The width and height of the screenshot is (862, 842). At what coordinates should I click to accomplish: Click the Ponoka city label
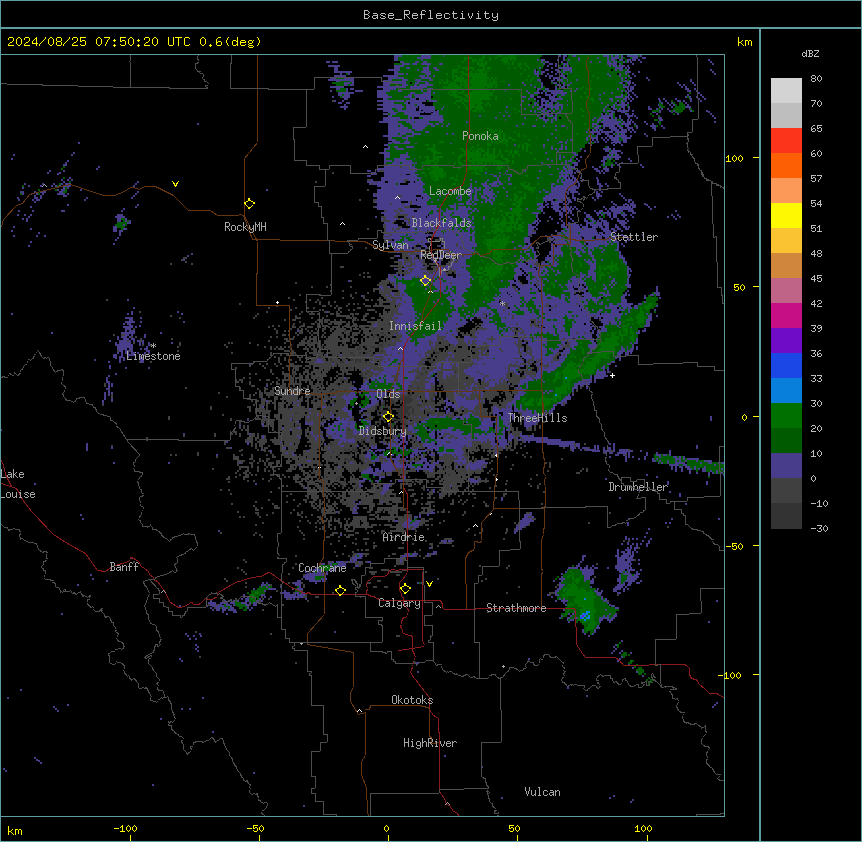coord(480,136)
